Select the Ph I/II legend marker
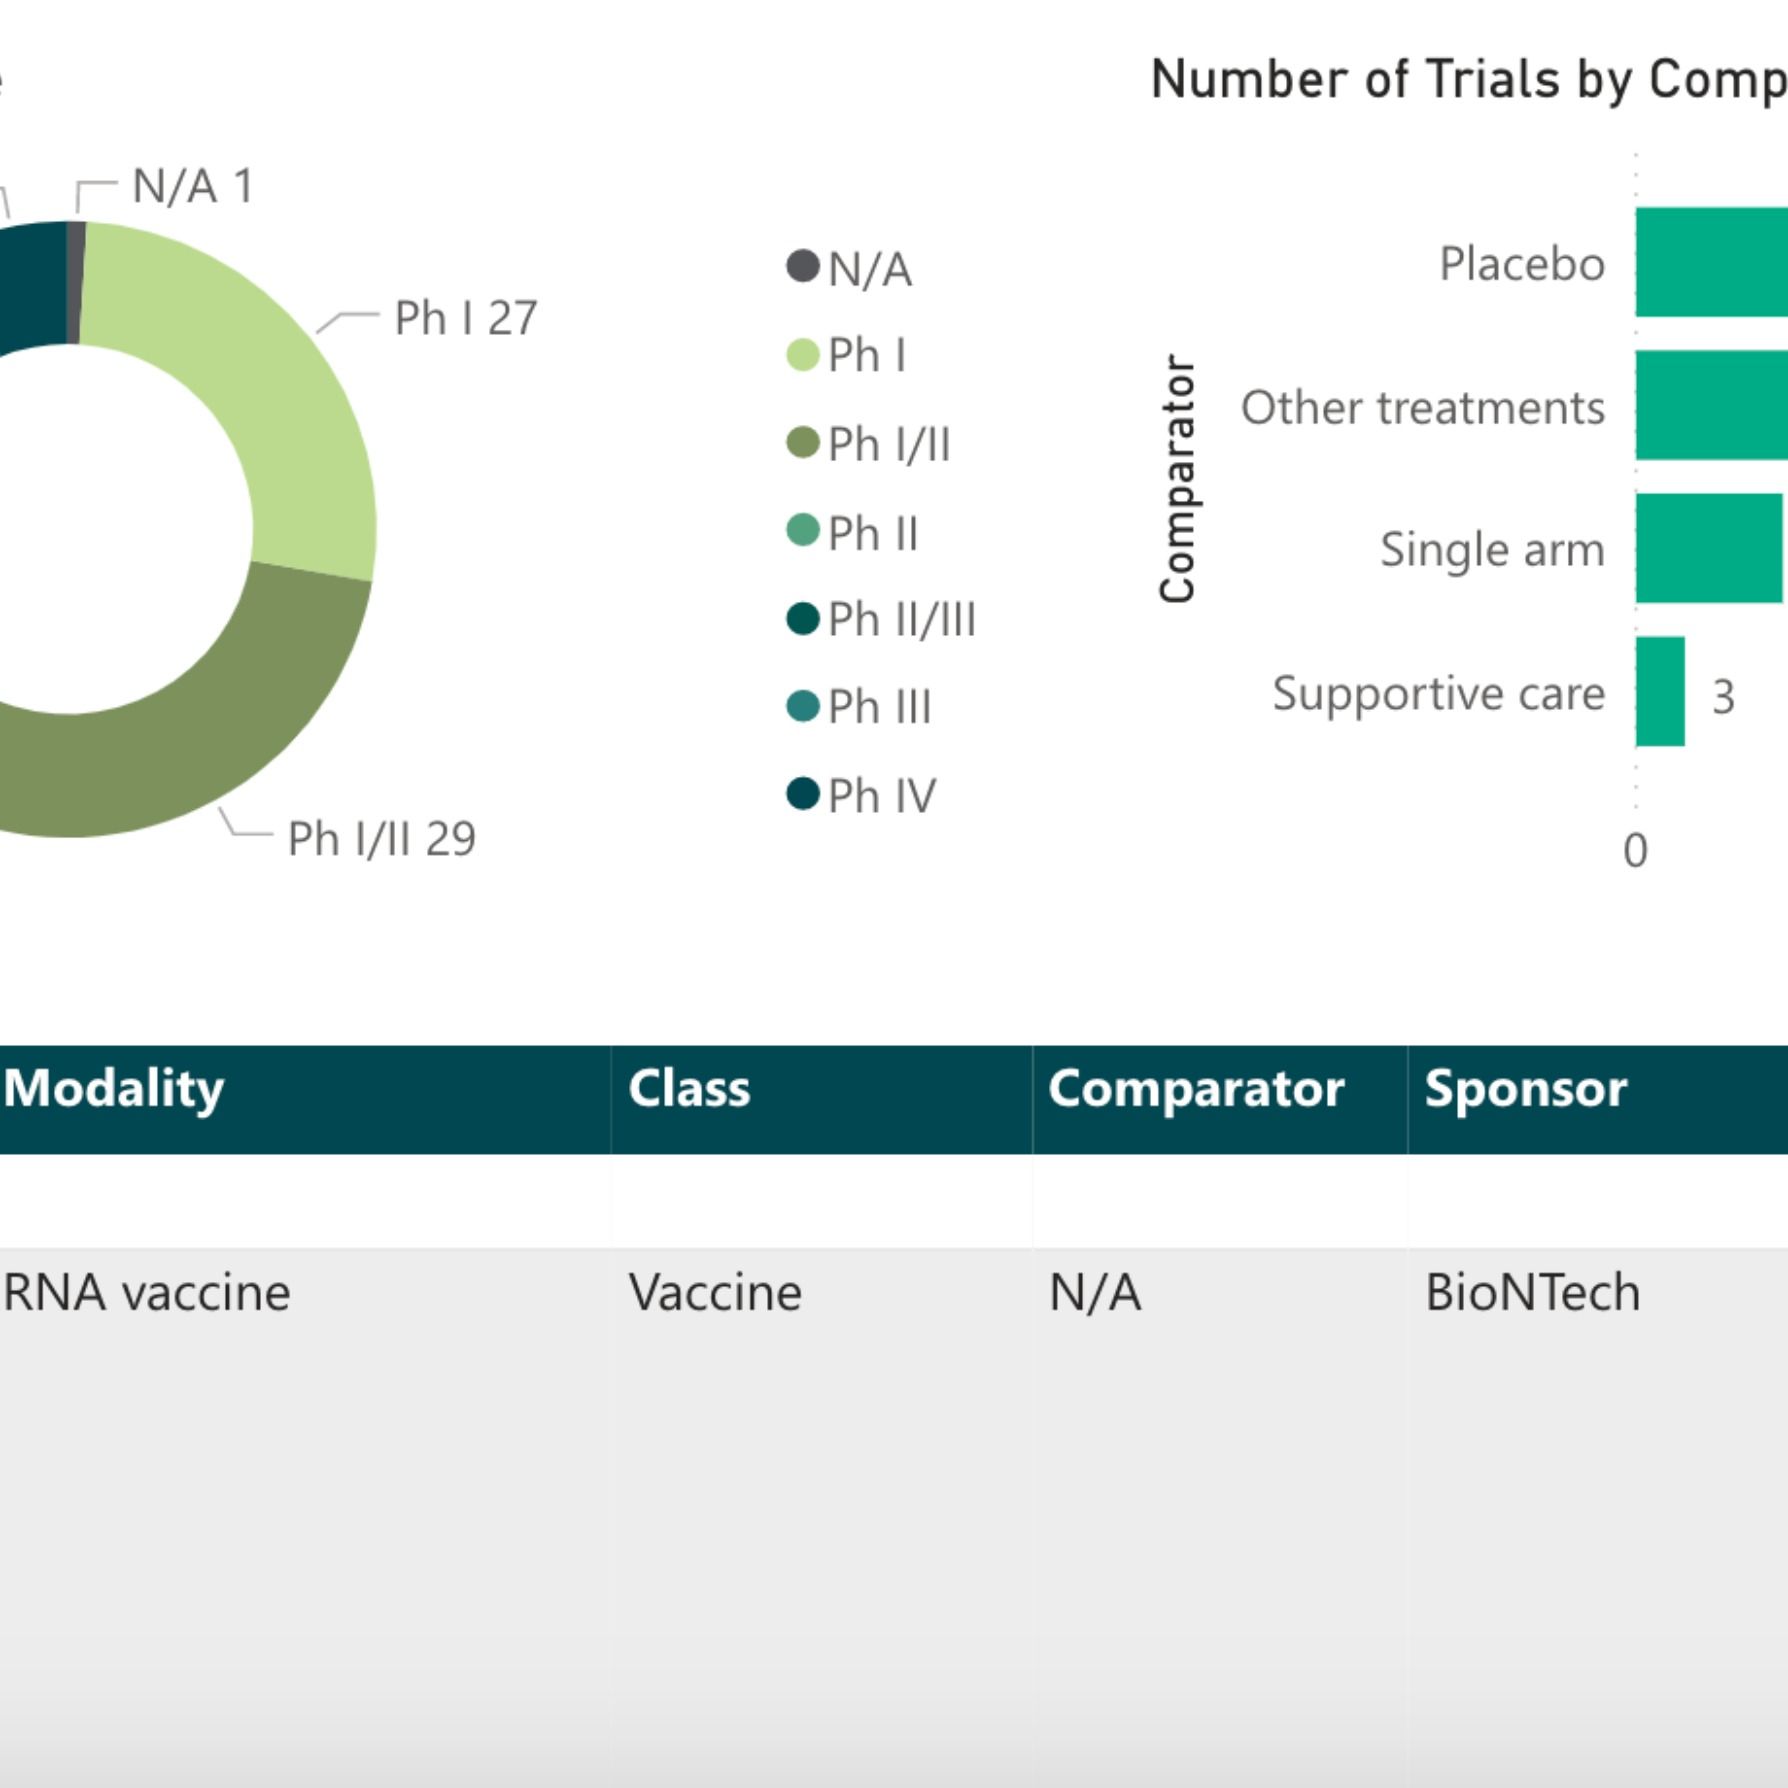 click(803, 443)
